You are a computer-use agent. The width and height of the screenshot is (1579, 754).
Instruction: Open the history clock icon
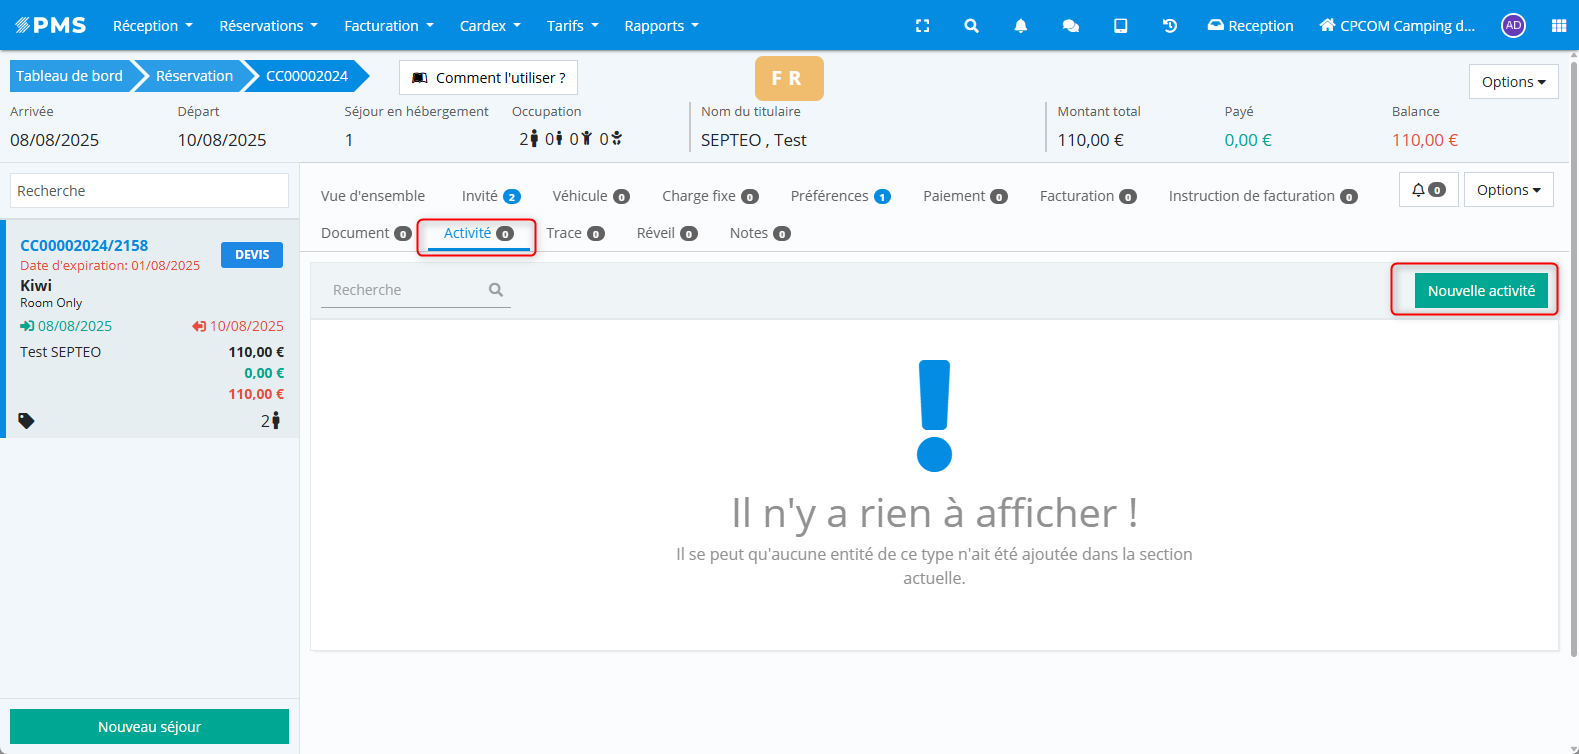pyautogui.click(x=1169, y=26)
